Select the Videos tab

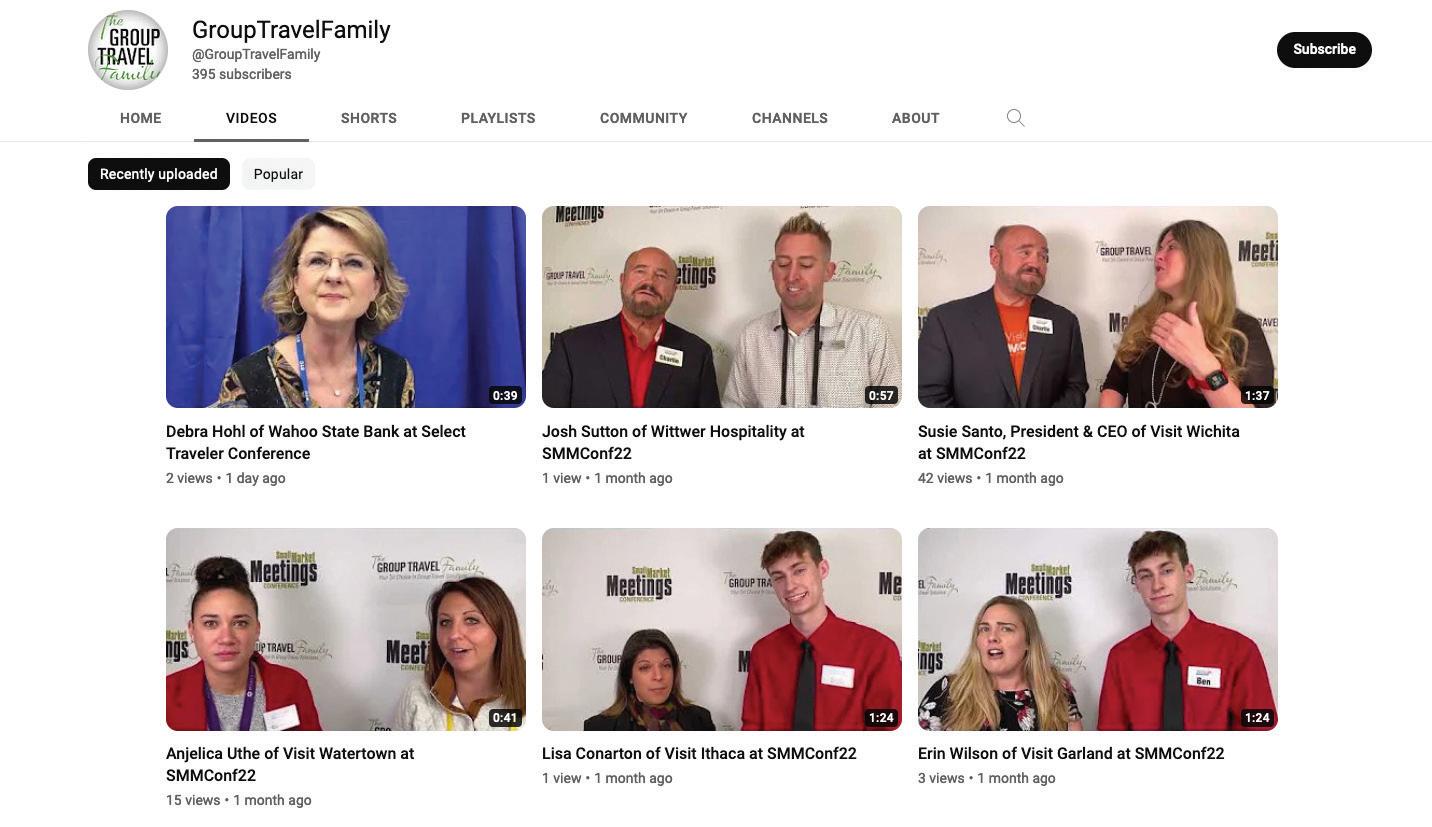pos(251,118)
